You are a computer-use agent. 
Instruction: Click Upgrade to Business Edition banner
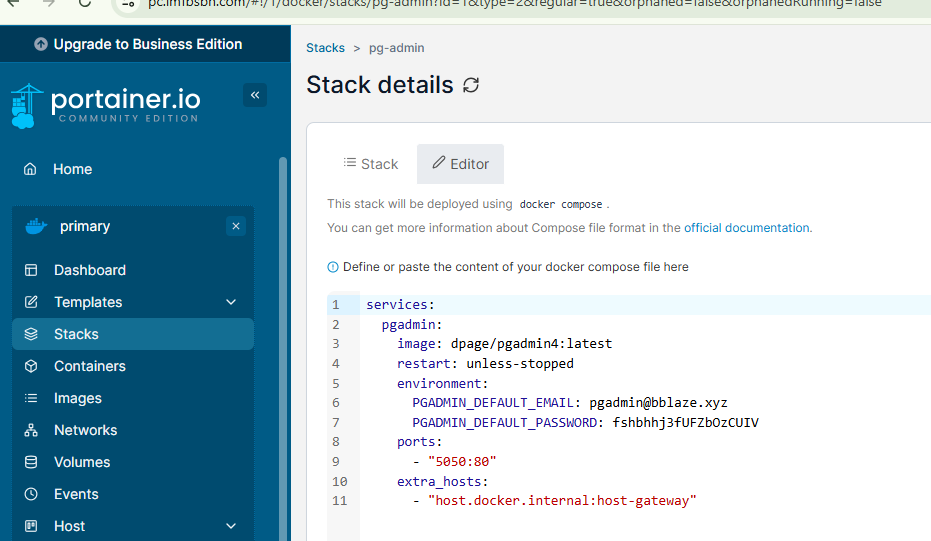tap(138, 44)
